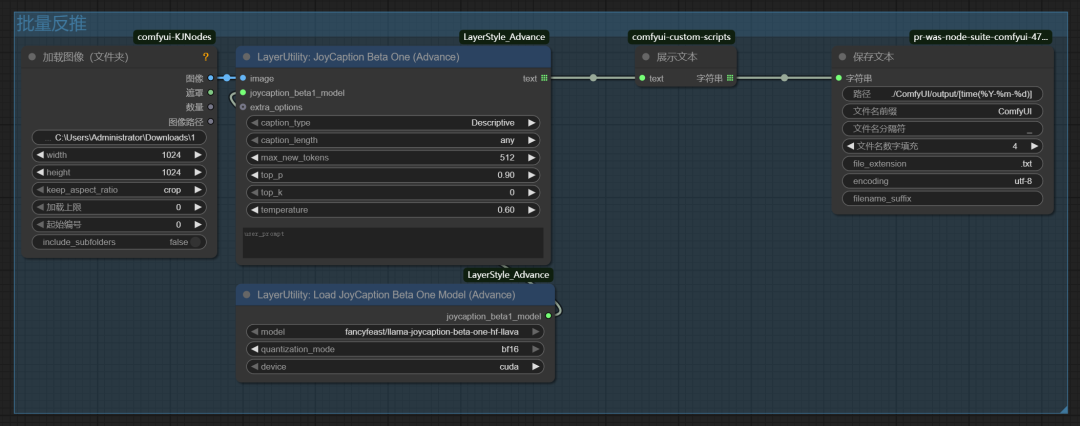1080x426 pixels.
Task: Click the user_prompt text area
Action: pos(393,243)
